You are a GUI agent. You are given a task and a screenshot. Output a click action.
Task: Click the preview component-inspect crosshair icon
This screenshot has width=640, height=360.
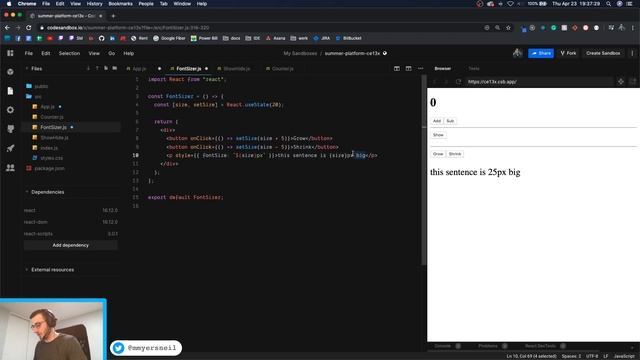(621, 82)
